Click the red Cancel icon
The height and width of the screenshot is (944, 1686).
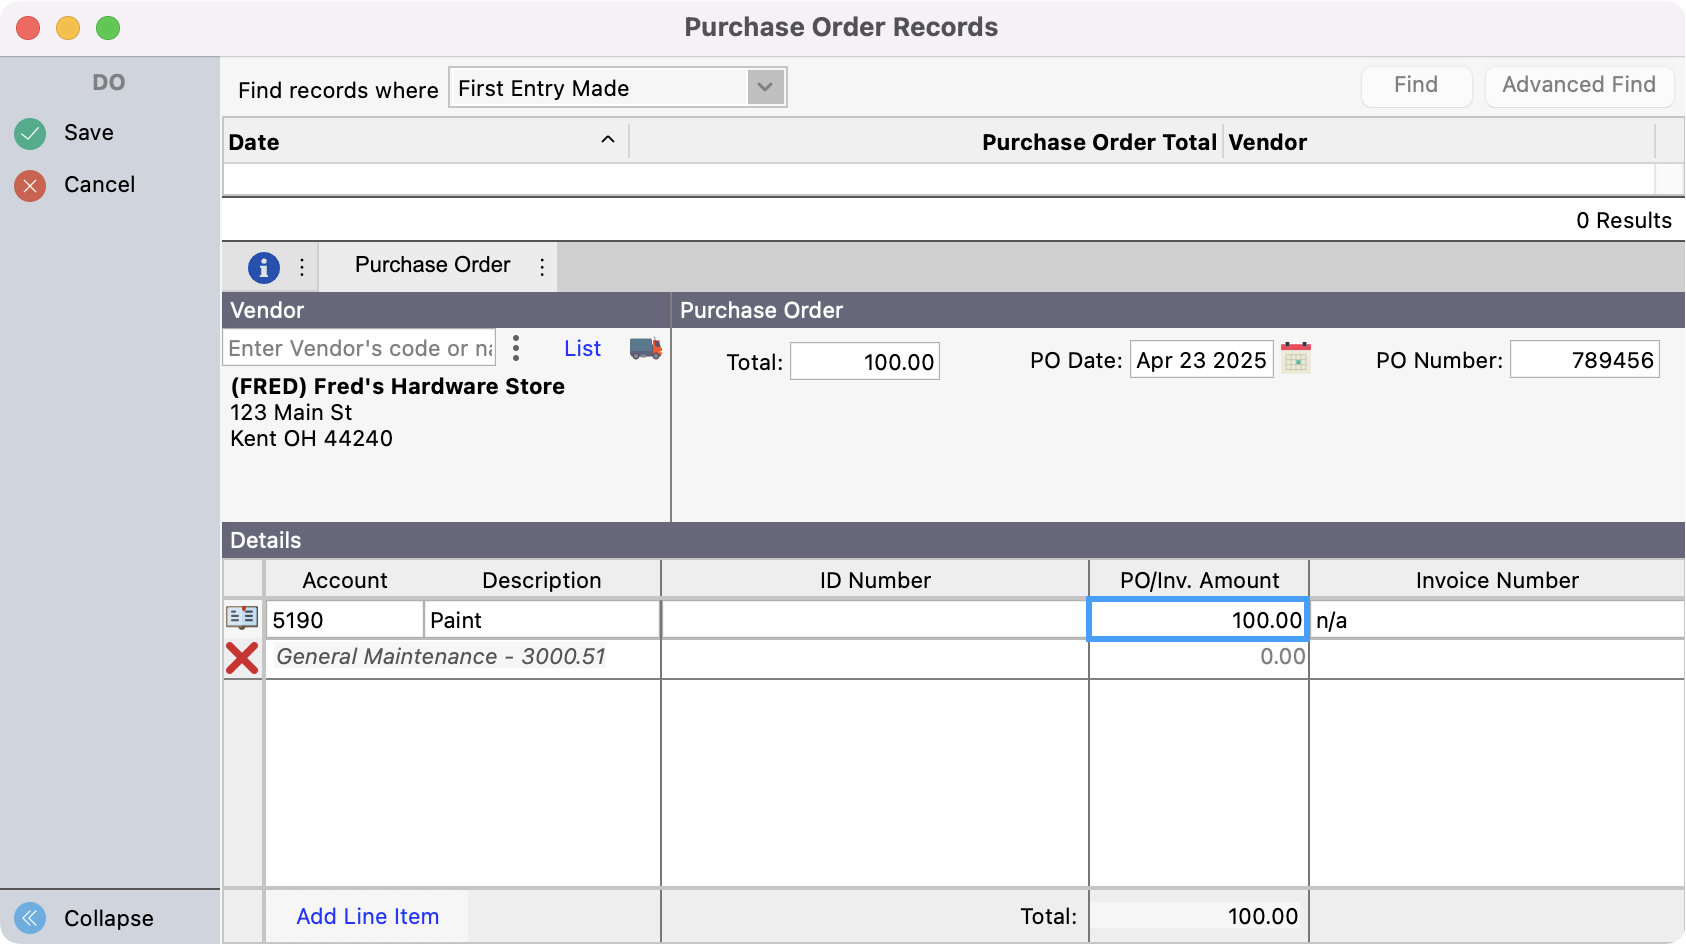pyautogui.click(x=30, y=185)
